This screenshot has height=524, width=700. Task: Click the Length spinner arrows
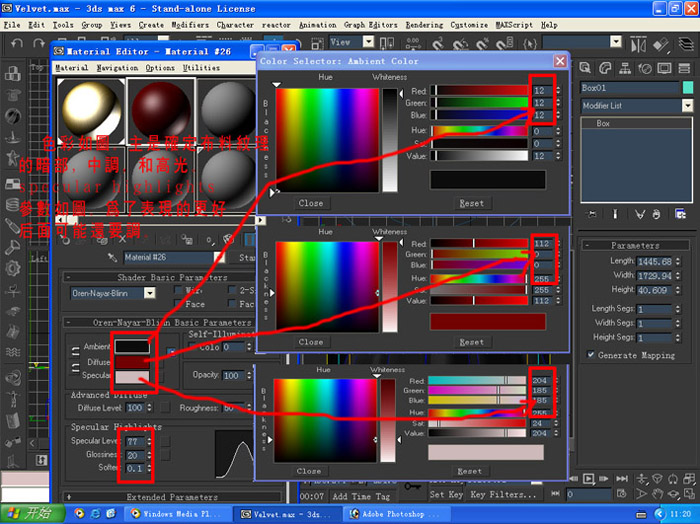678,261
